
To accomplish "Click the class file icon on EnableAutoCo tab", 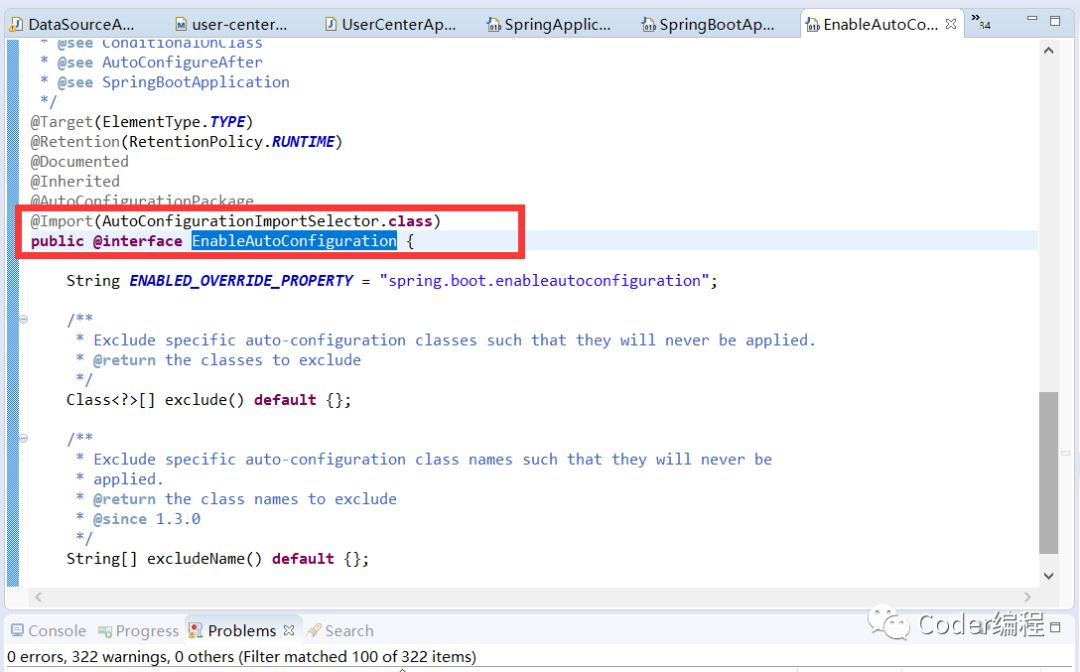I will click(813, 25).
